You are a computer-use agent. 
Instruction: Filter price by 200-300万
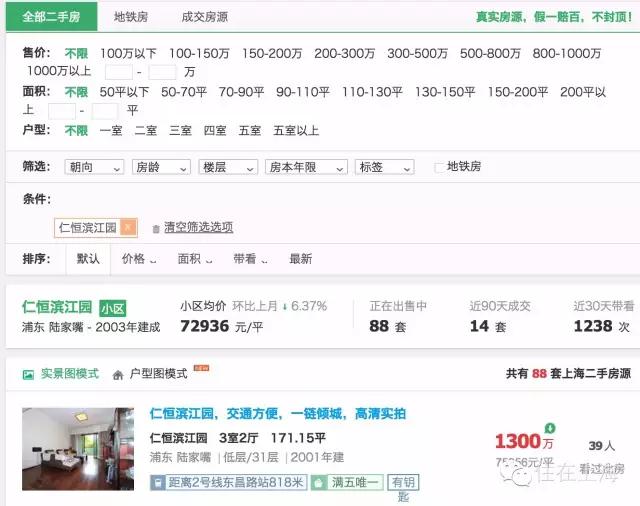[344, 53]
